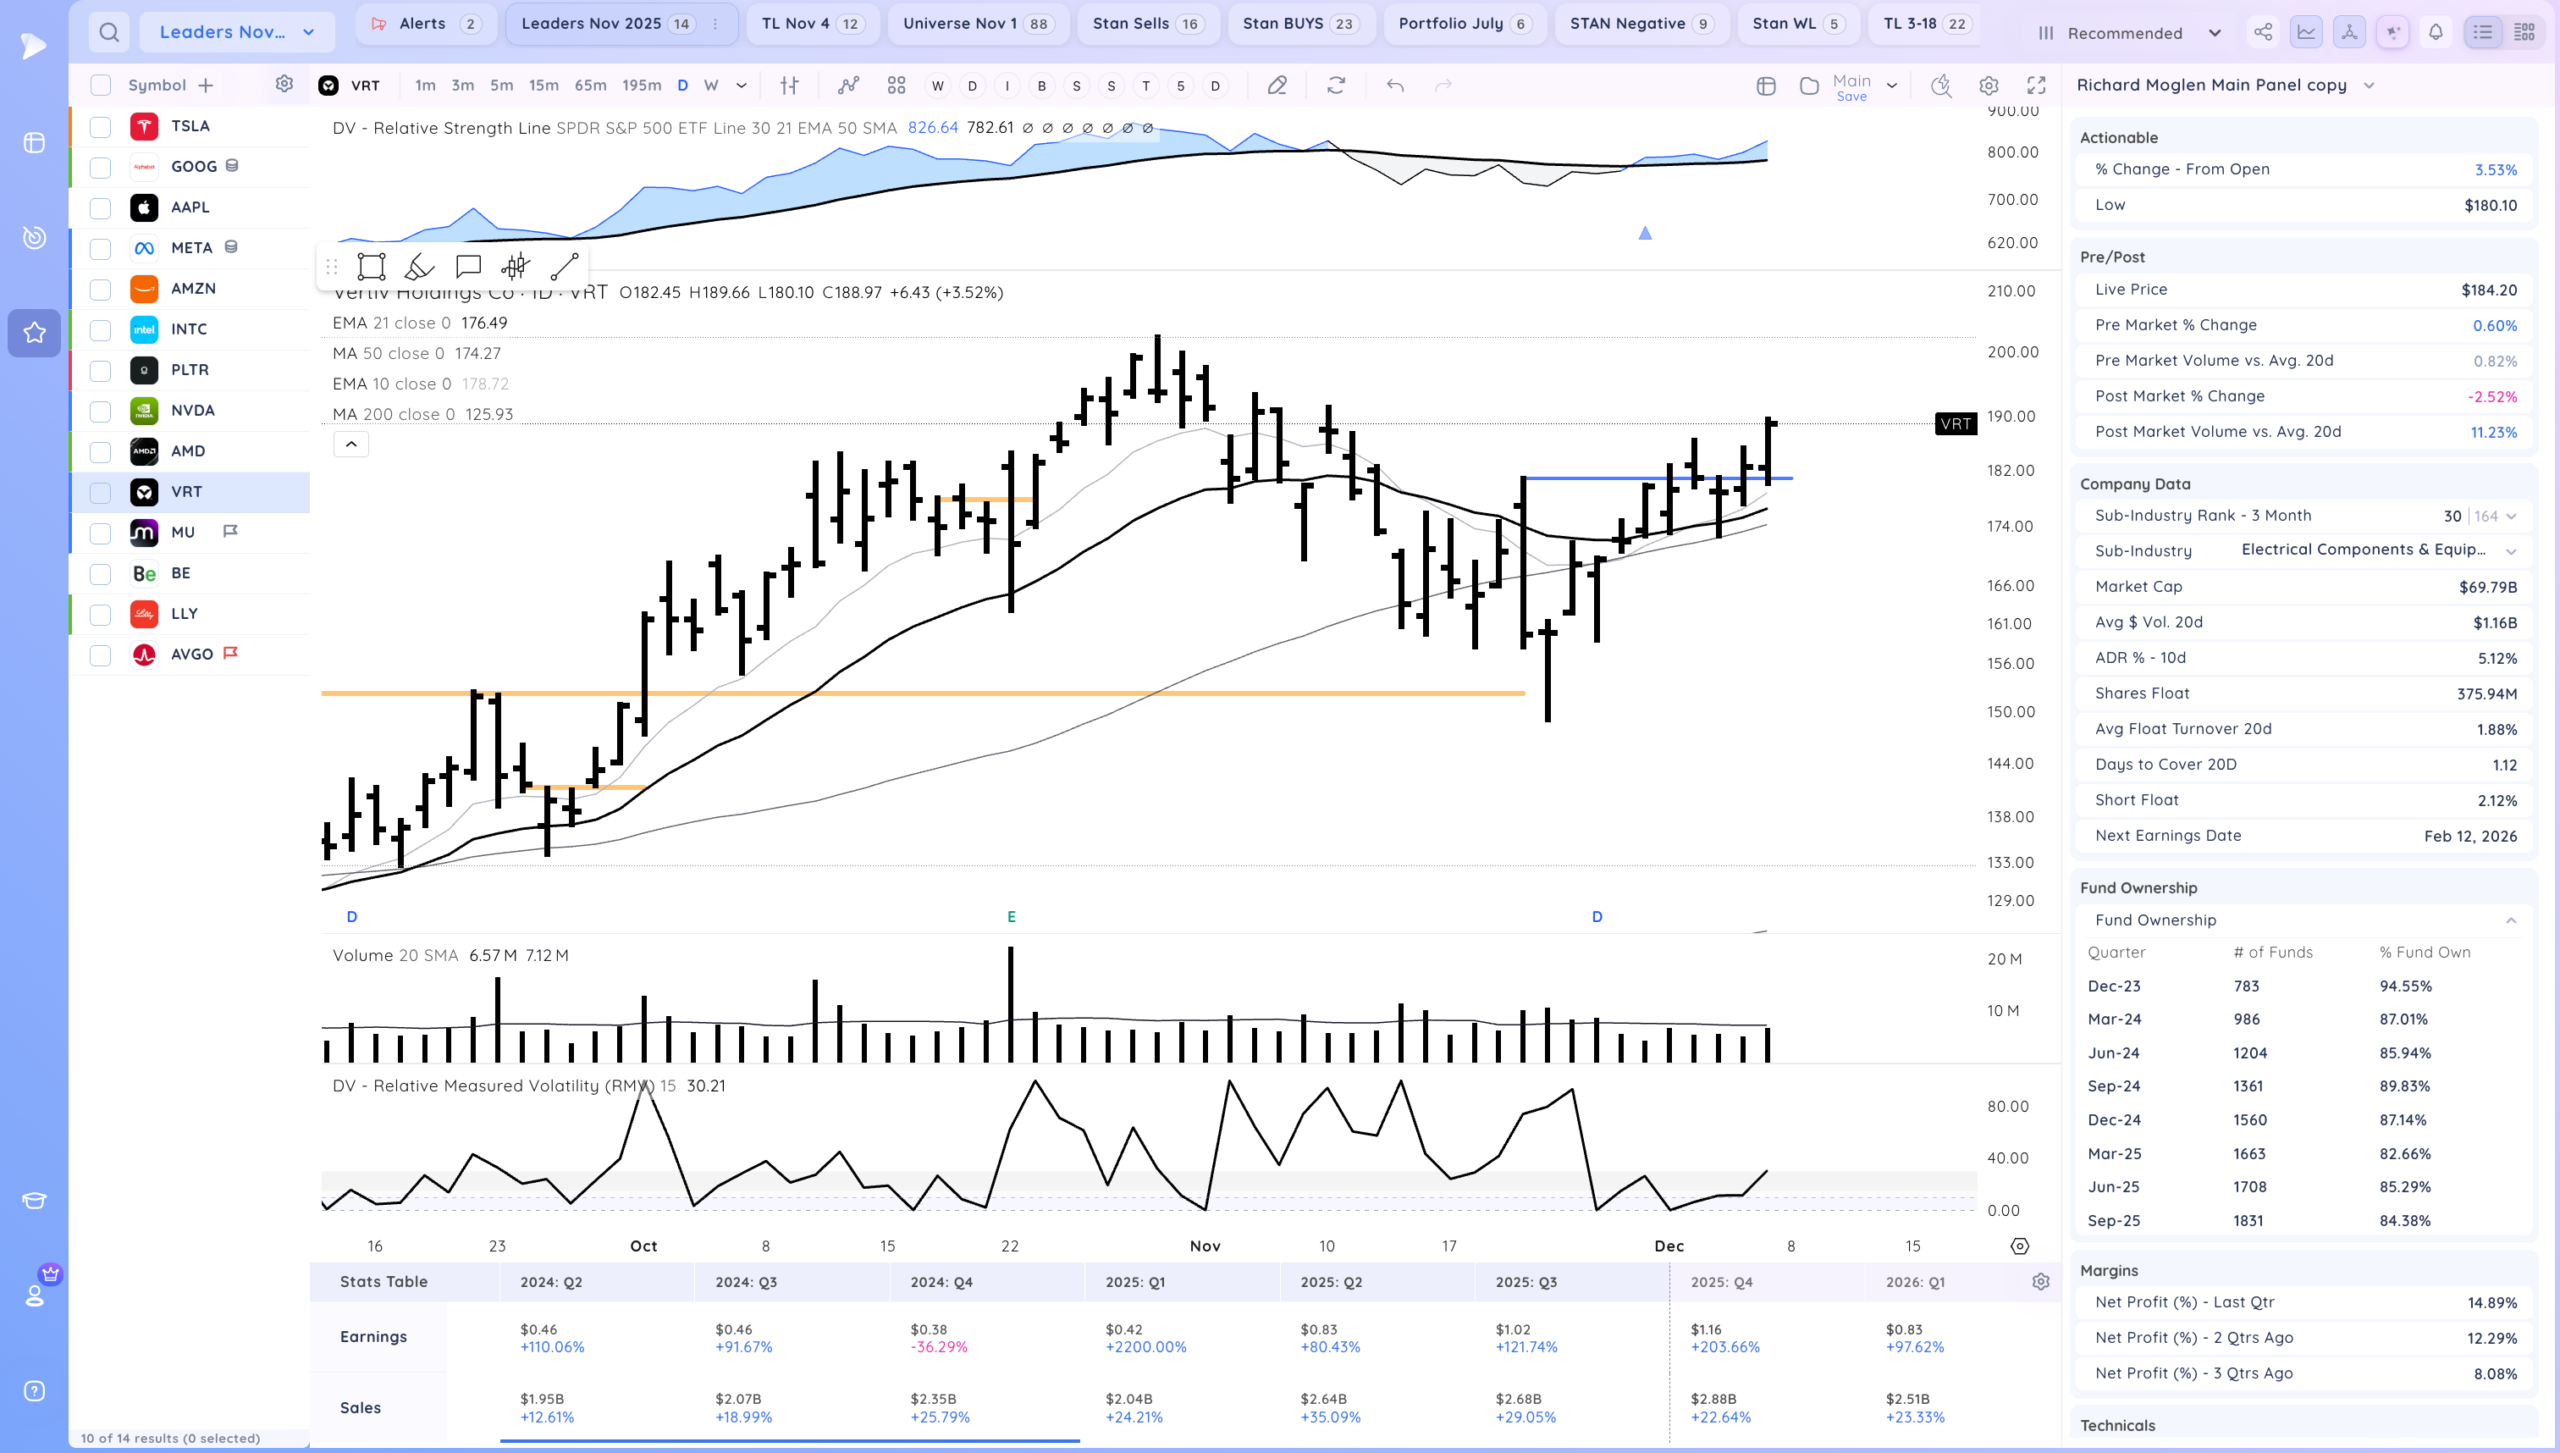Select the AVGO symbol in watchlist
2560x1453 pixels.
pyautogui.click(x=192, y=654)
